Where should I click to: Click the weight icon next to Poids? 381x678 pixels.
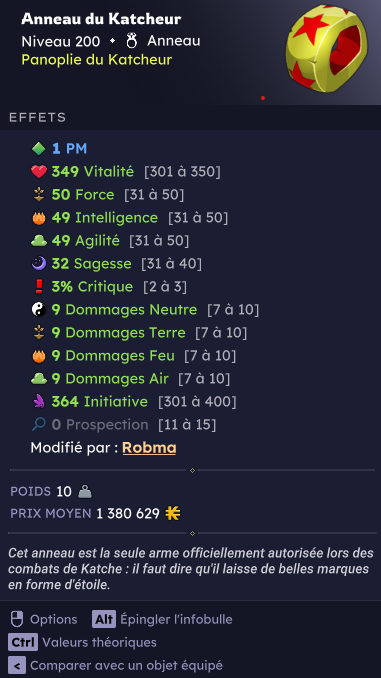[x=85, y=492]
